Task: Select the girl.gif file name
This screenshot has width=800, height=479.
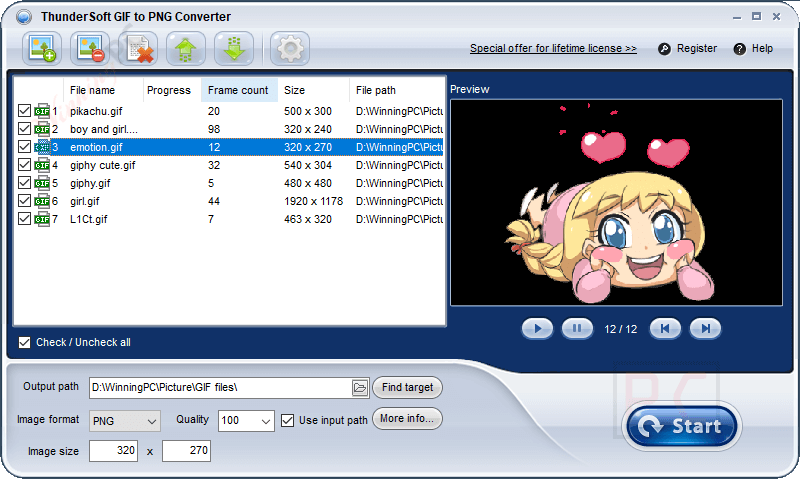Action: 85,201
